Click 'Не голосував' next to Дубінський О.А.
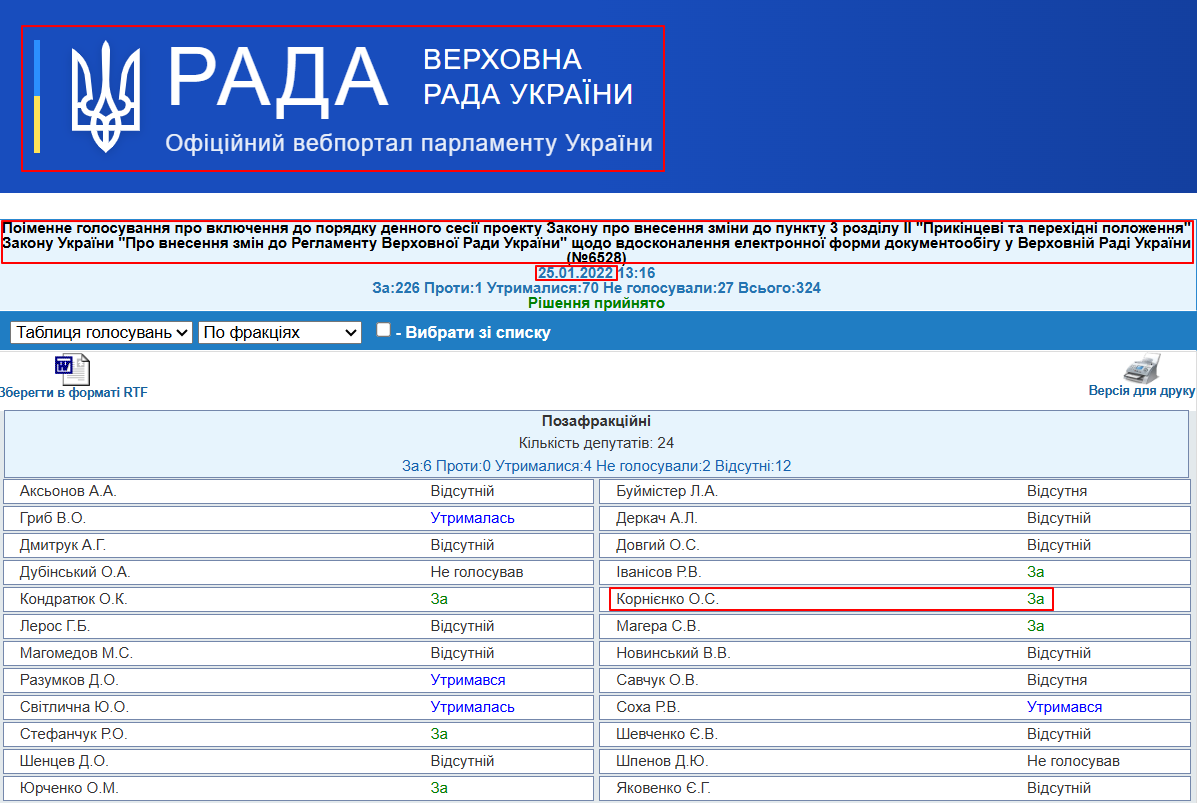Screen dimensions: 1197x803 pyautogui.click(x=476, y=572)
